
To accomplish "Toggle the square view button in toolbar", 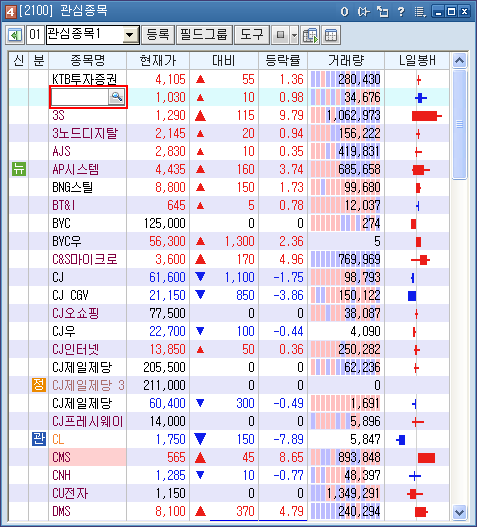I will (280, 35).
